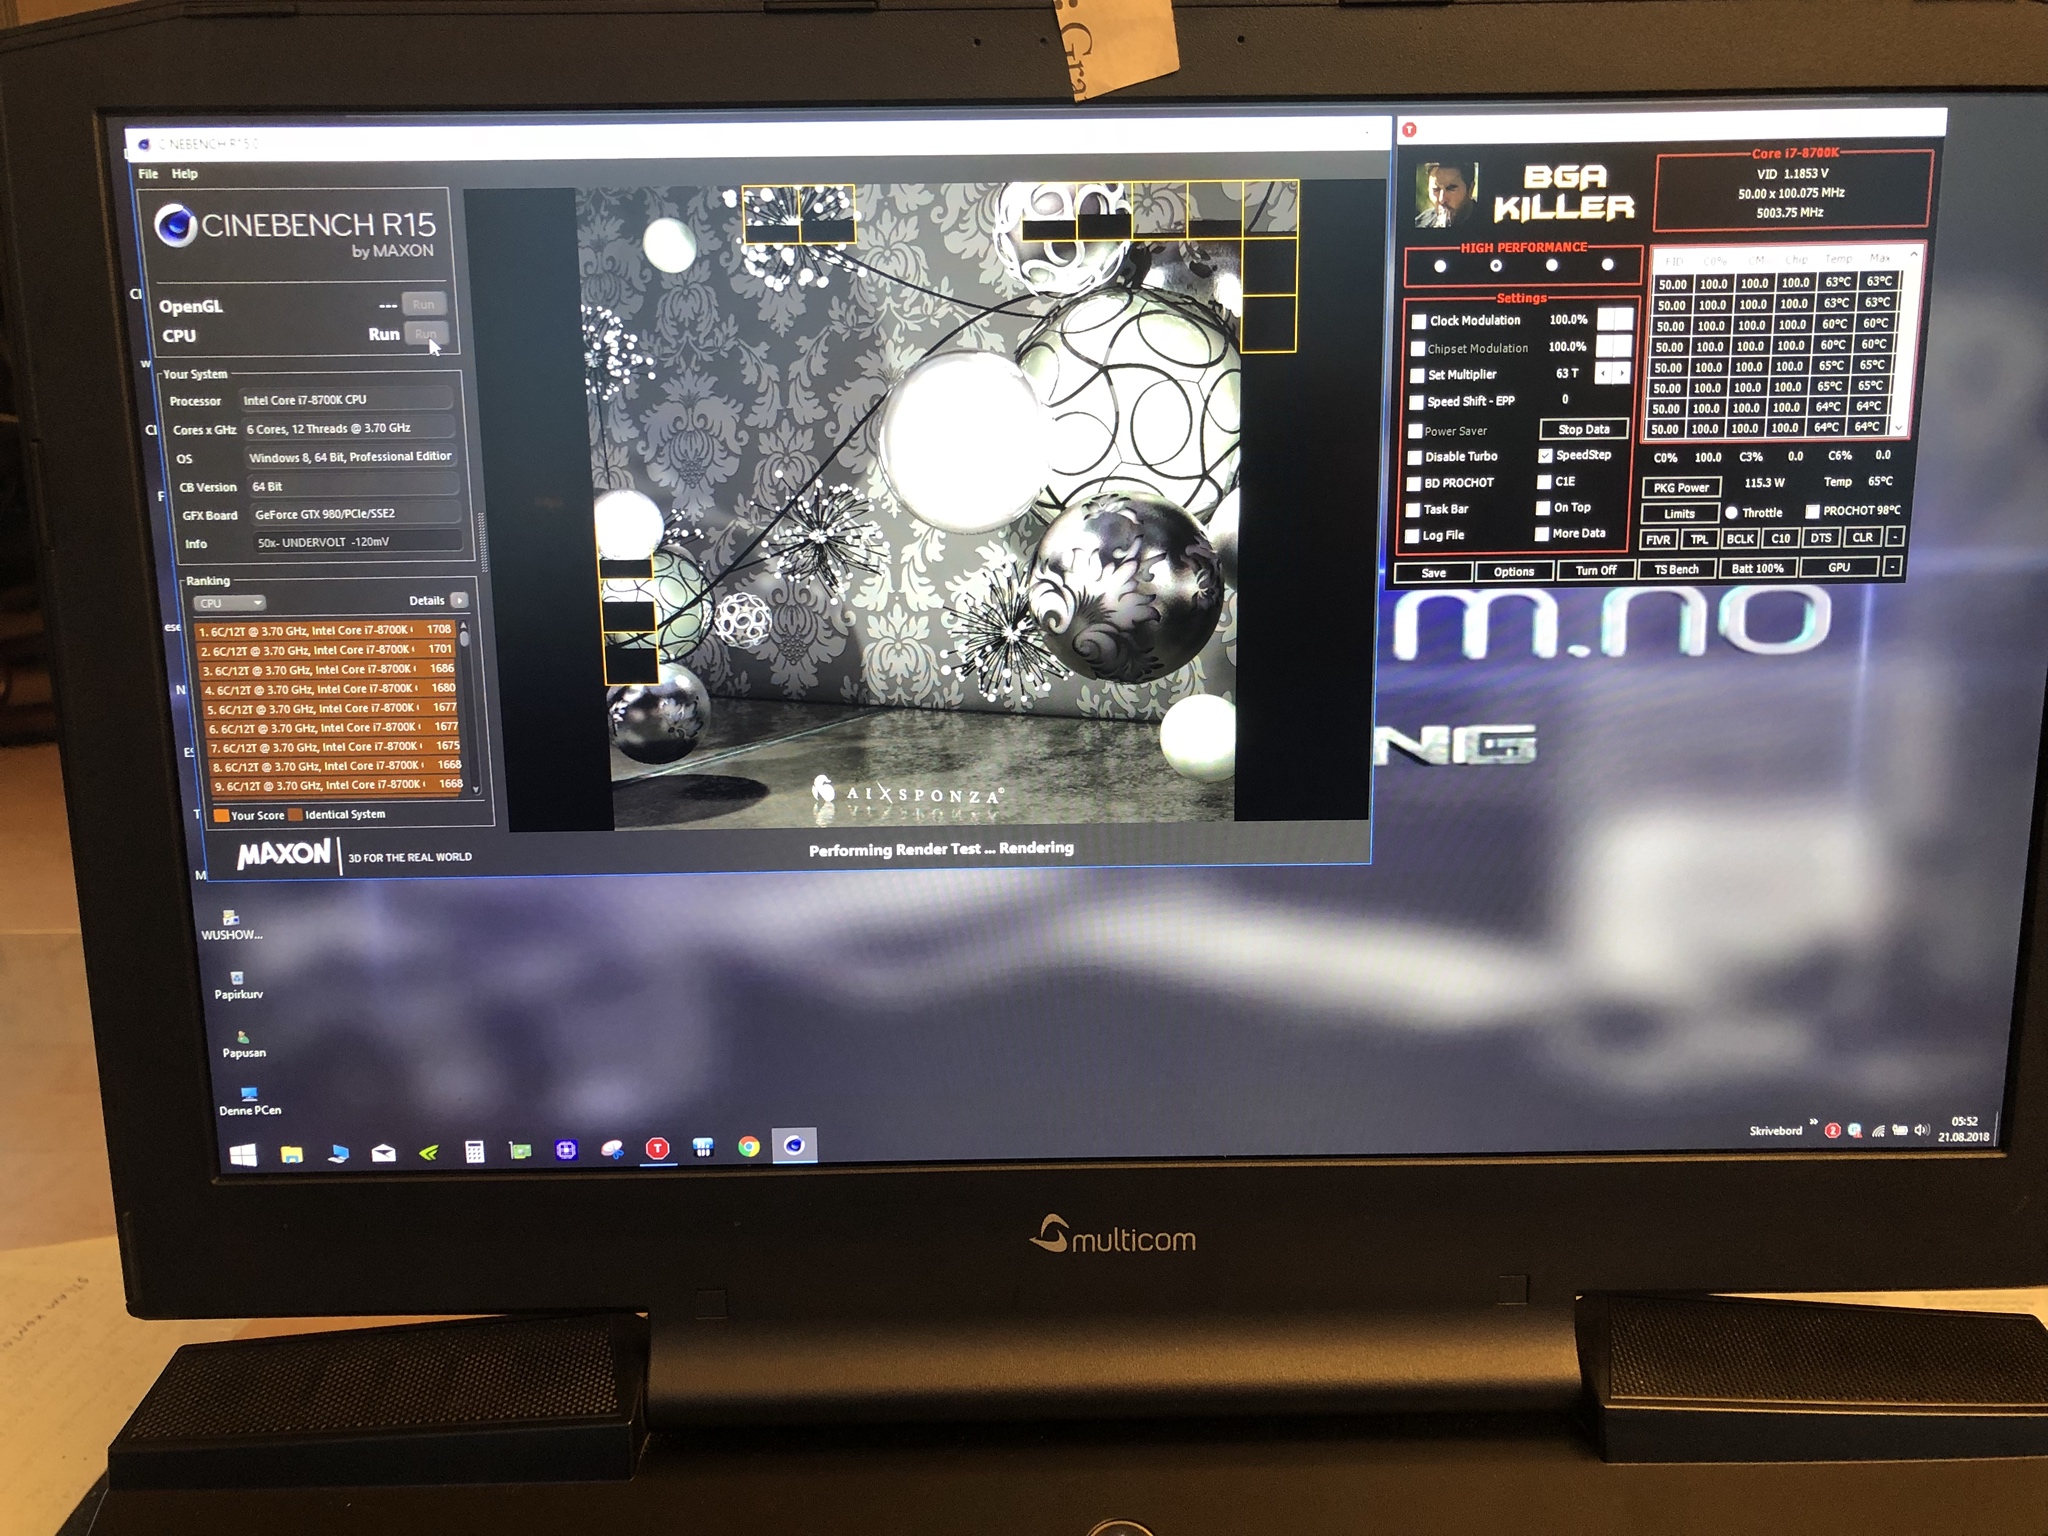Launch TS Bench
The height and width of the screenshot is (1536, 2048).
pos(1676,569)
